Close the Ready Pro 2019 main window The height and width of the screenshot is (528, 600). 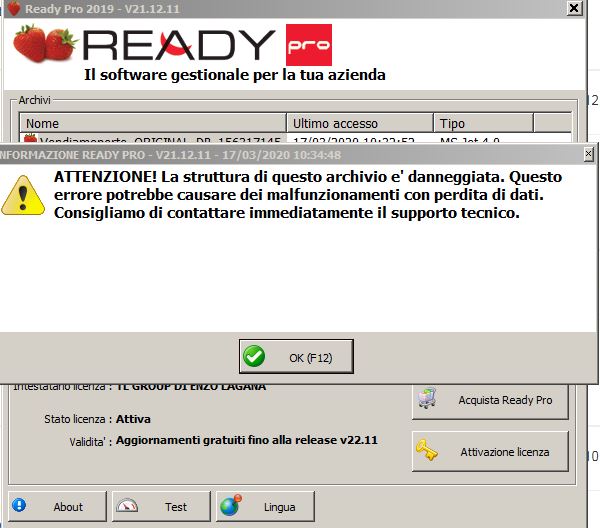pos(574,8)
